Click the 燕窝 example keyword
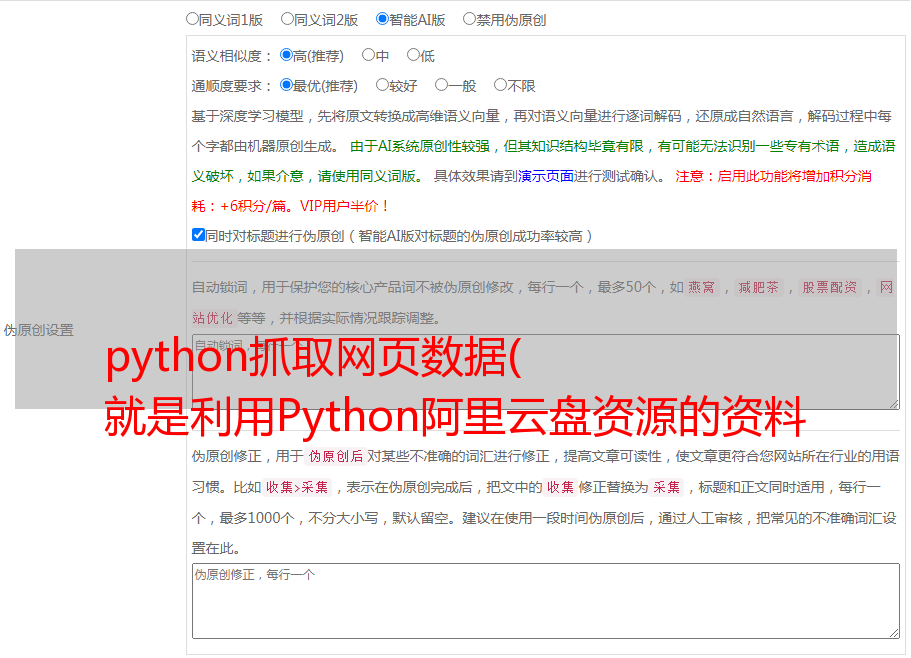Screen dimensions: 911x658 701,287
